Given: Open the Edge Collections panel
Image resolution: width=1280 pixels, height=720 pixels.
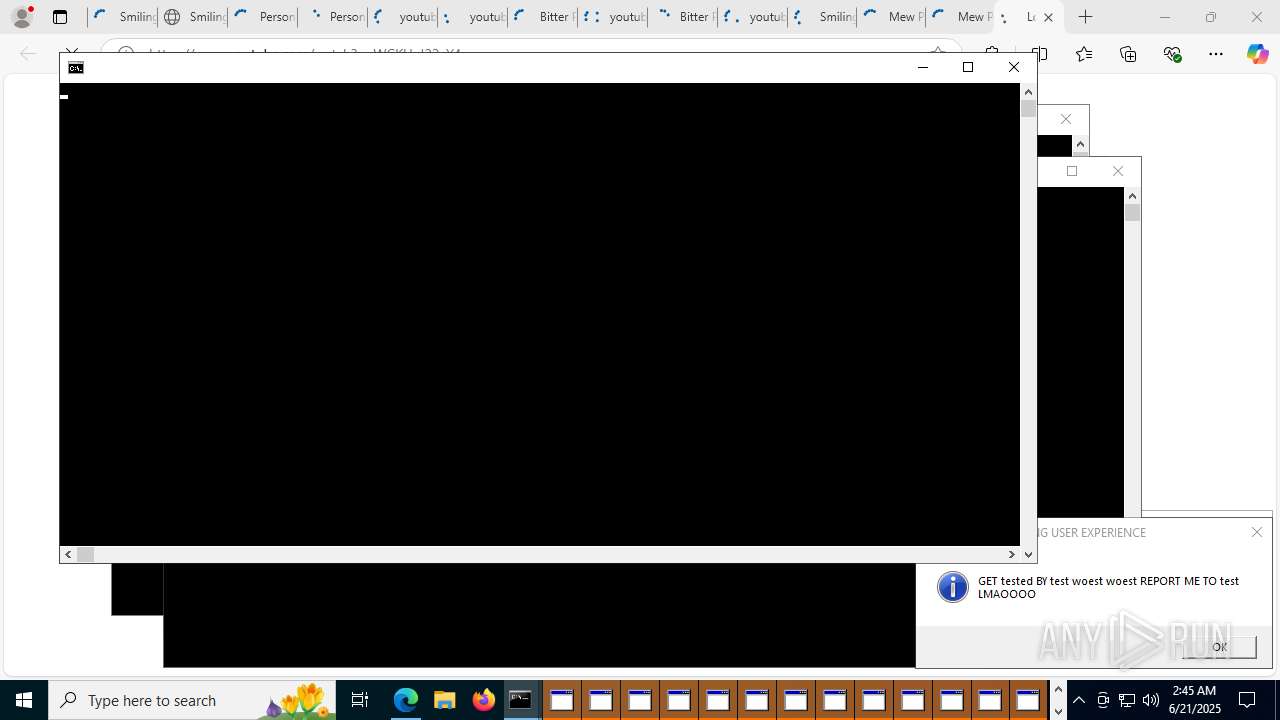Looking at the screenshot, I should pos(1128,54).
